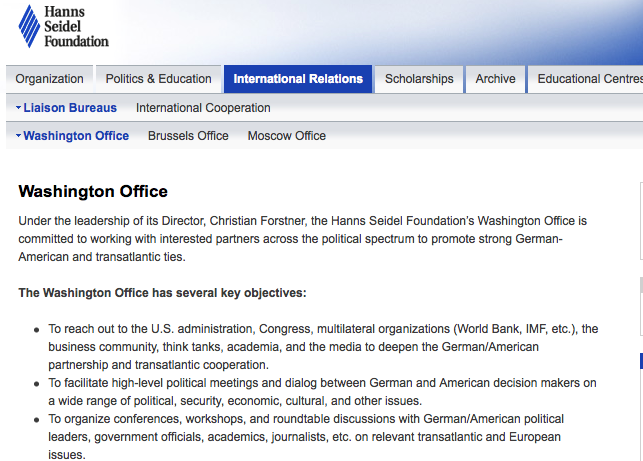643x461 pixels.
Task: Collapse the Liaison Bureaus arrow
Action: (x=18, y=107)
